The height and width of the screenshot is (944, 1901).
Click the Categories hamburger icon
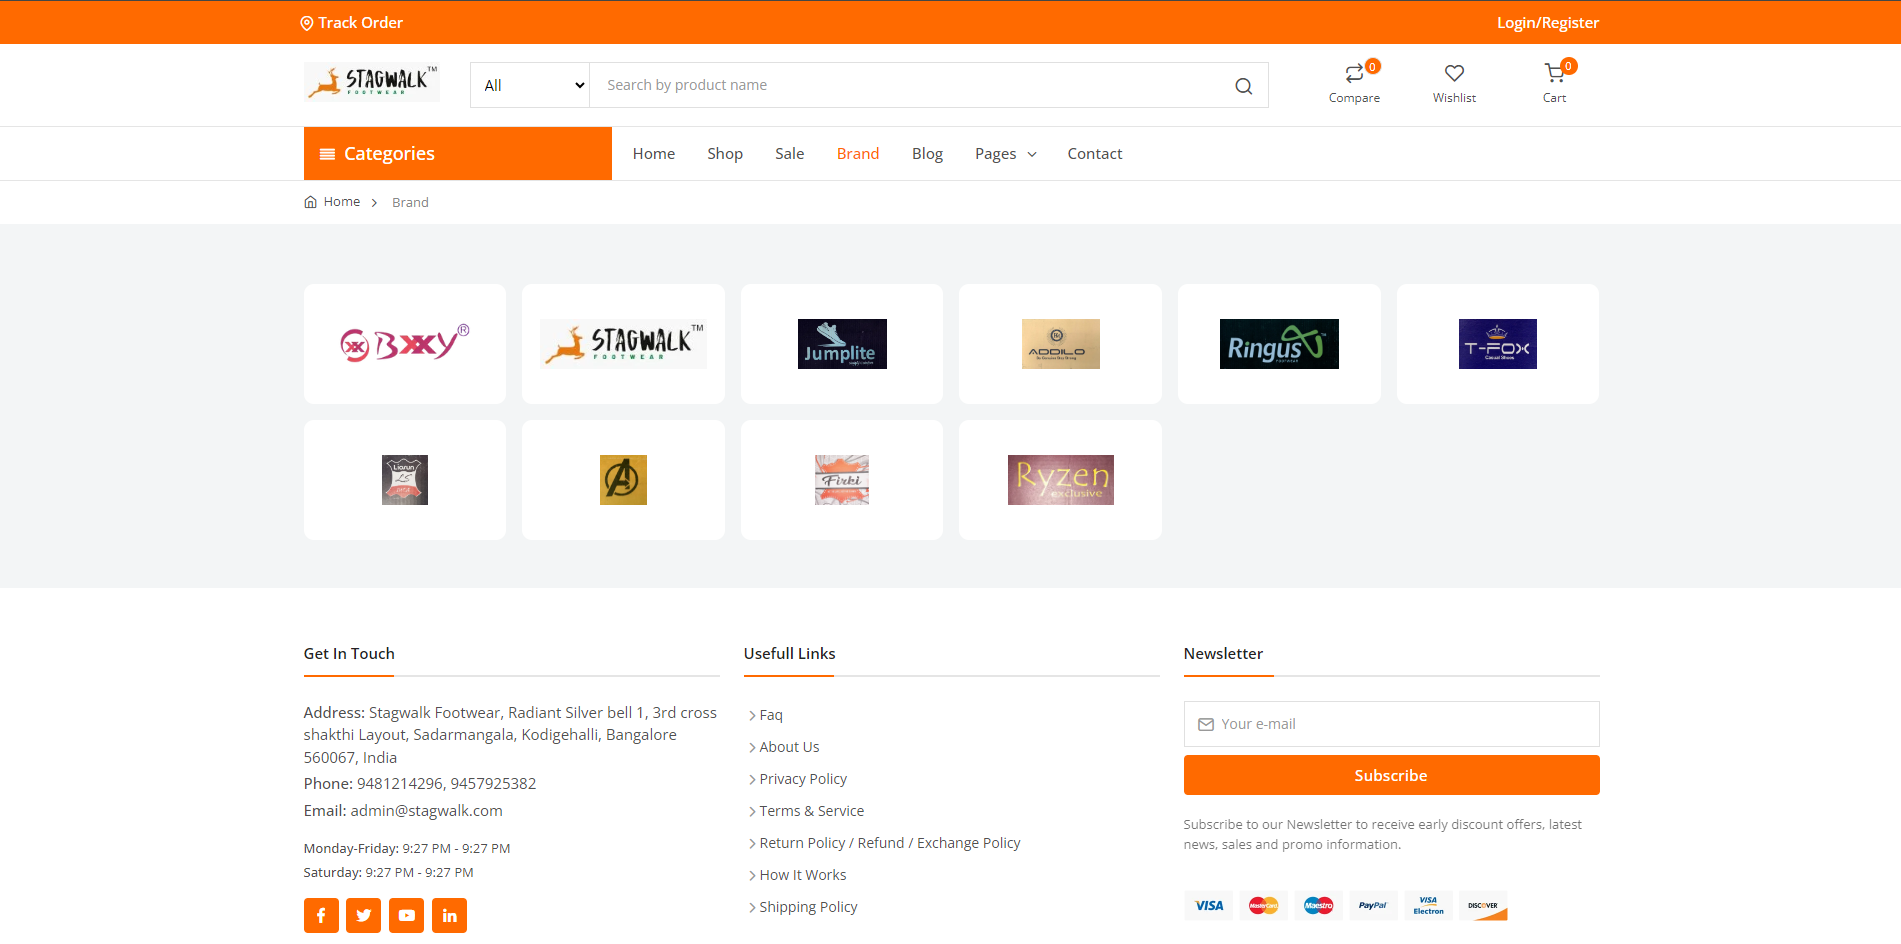coord(327,154)
